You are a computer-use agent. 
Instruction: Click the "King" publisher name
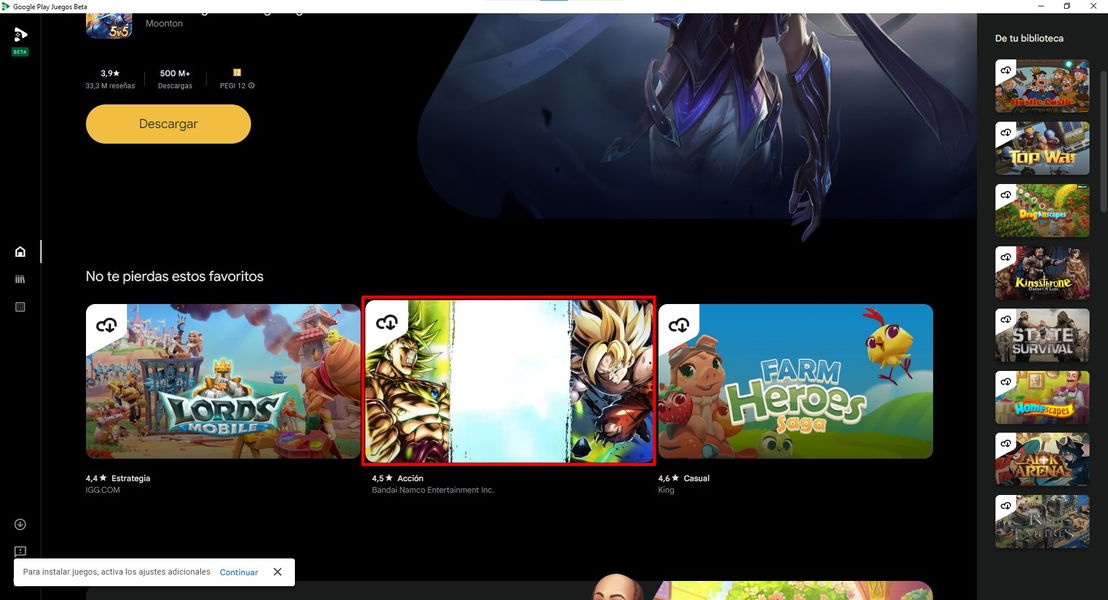coord(666,490)
